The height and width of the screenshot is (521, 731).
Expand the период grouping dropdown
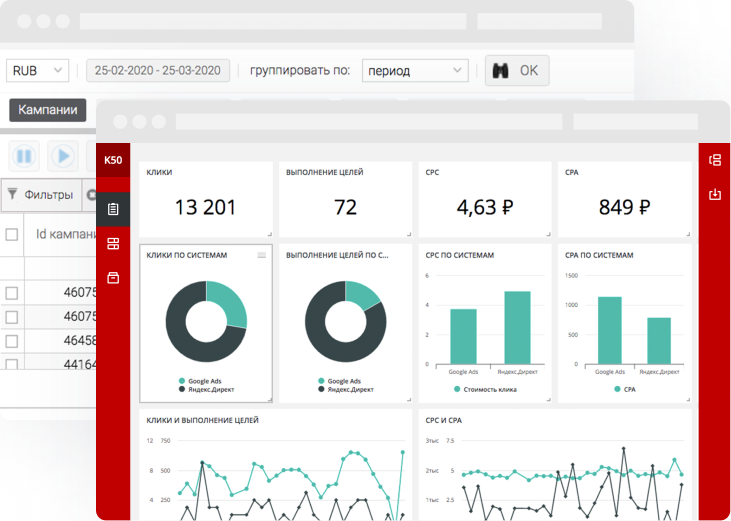pos(414,71)
